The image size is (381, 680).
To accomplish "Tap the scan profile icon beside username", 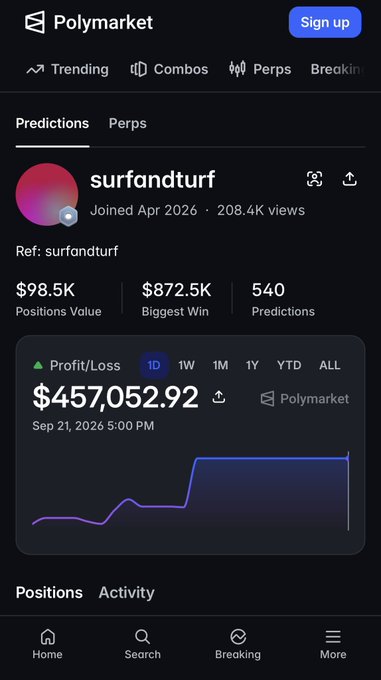I will pyautogui.click(x=314, y=179).
